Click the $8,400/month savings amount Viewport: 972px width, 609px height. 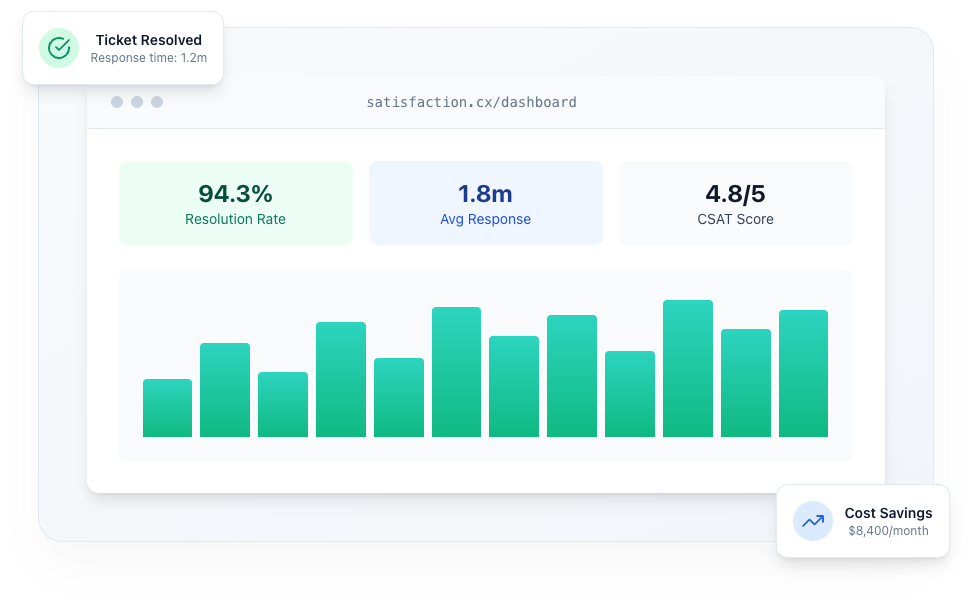click(x=888, y=531)
